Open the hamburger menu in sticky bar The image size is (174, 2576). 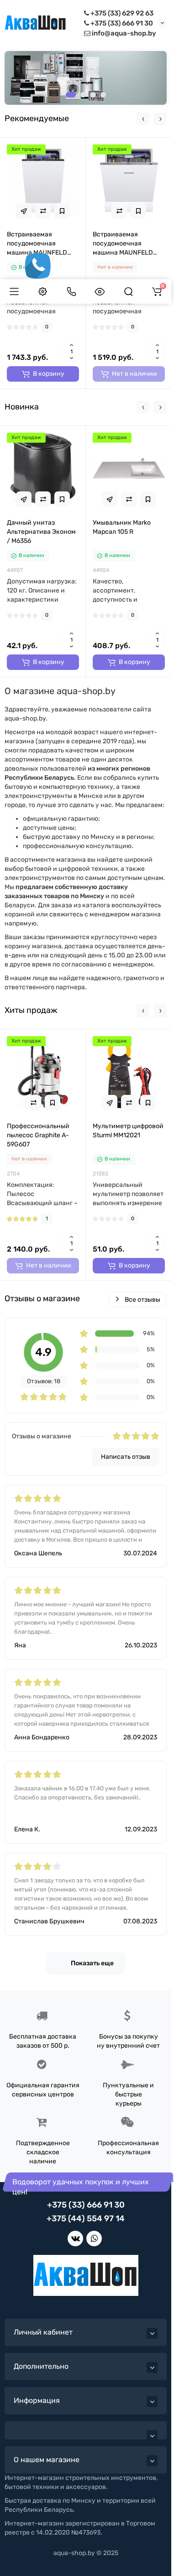point(14,291)
